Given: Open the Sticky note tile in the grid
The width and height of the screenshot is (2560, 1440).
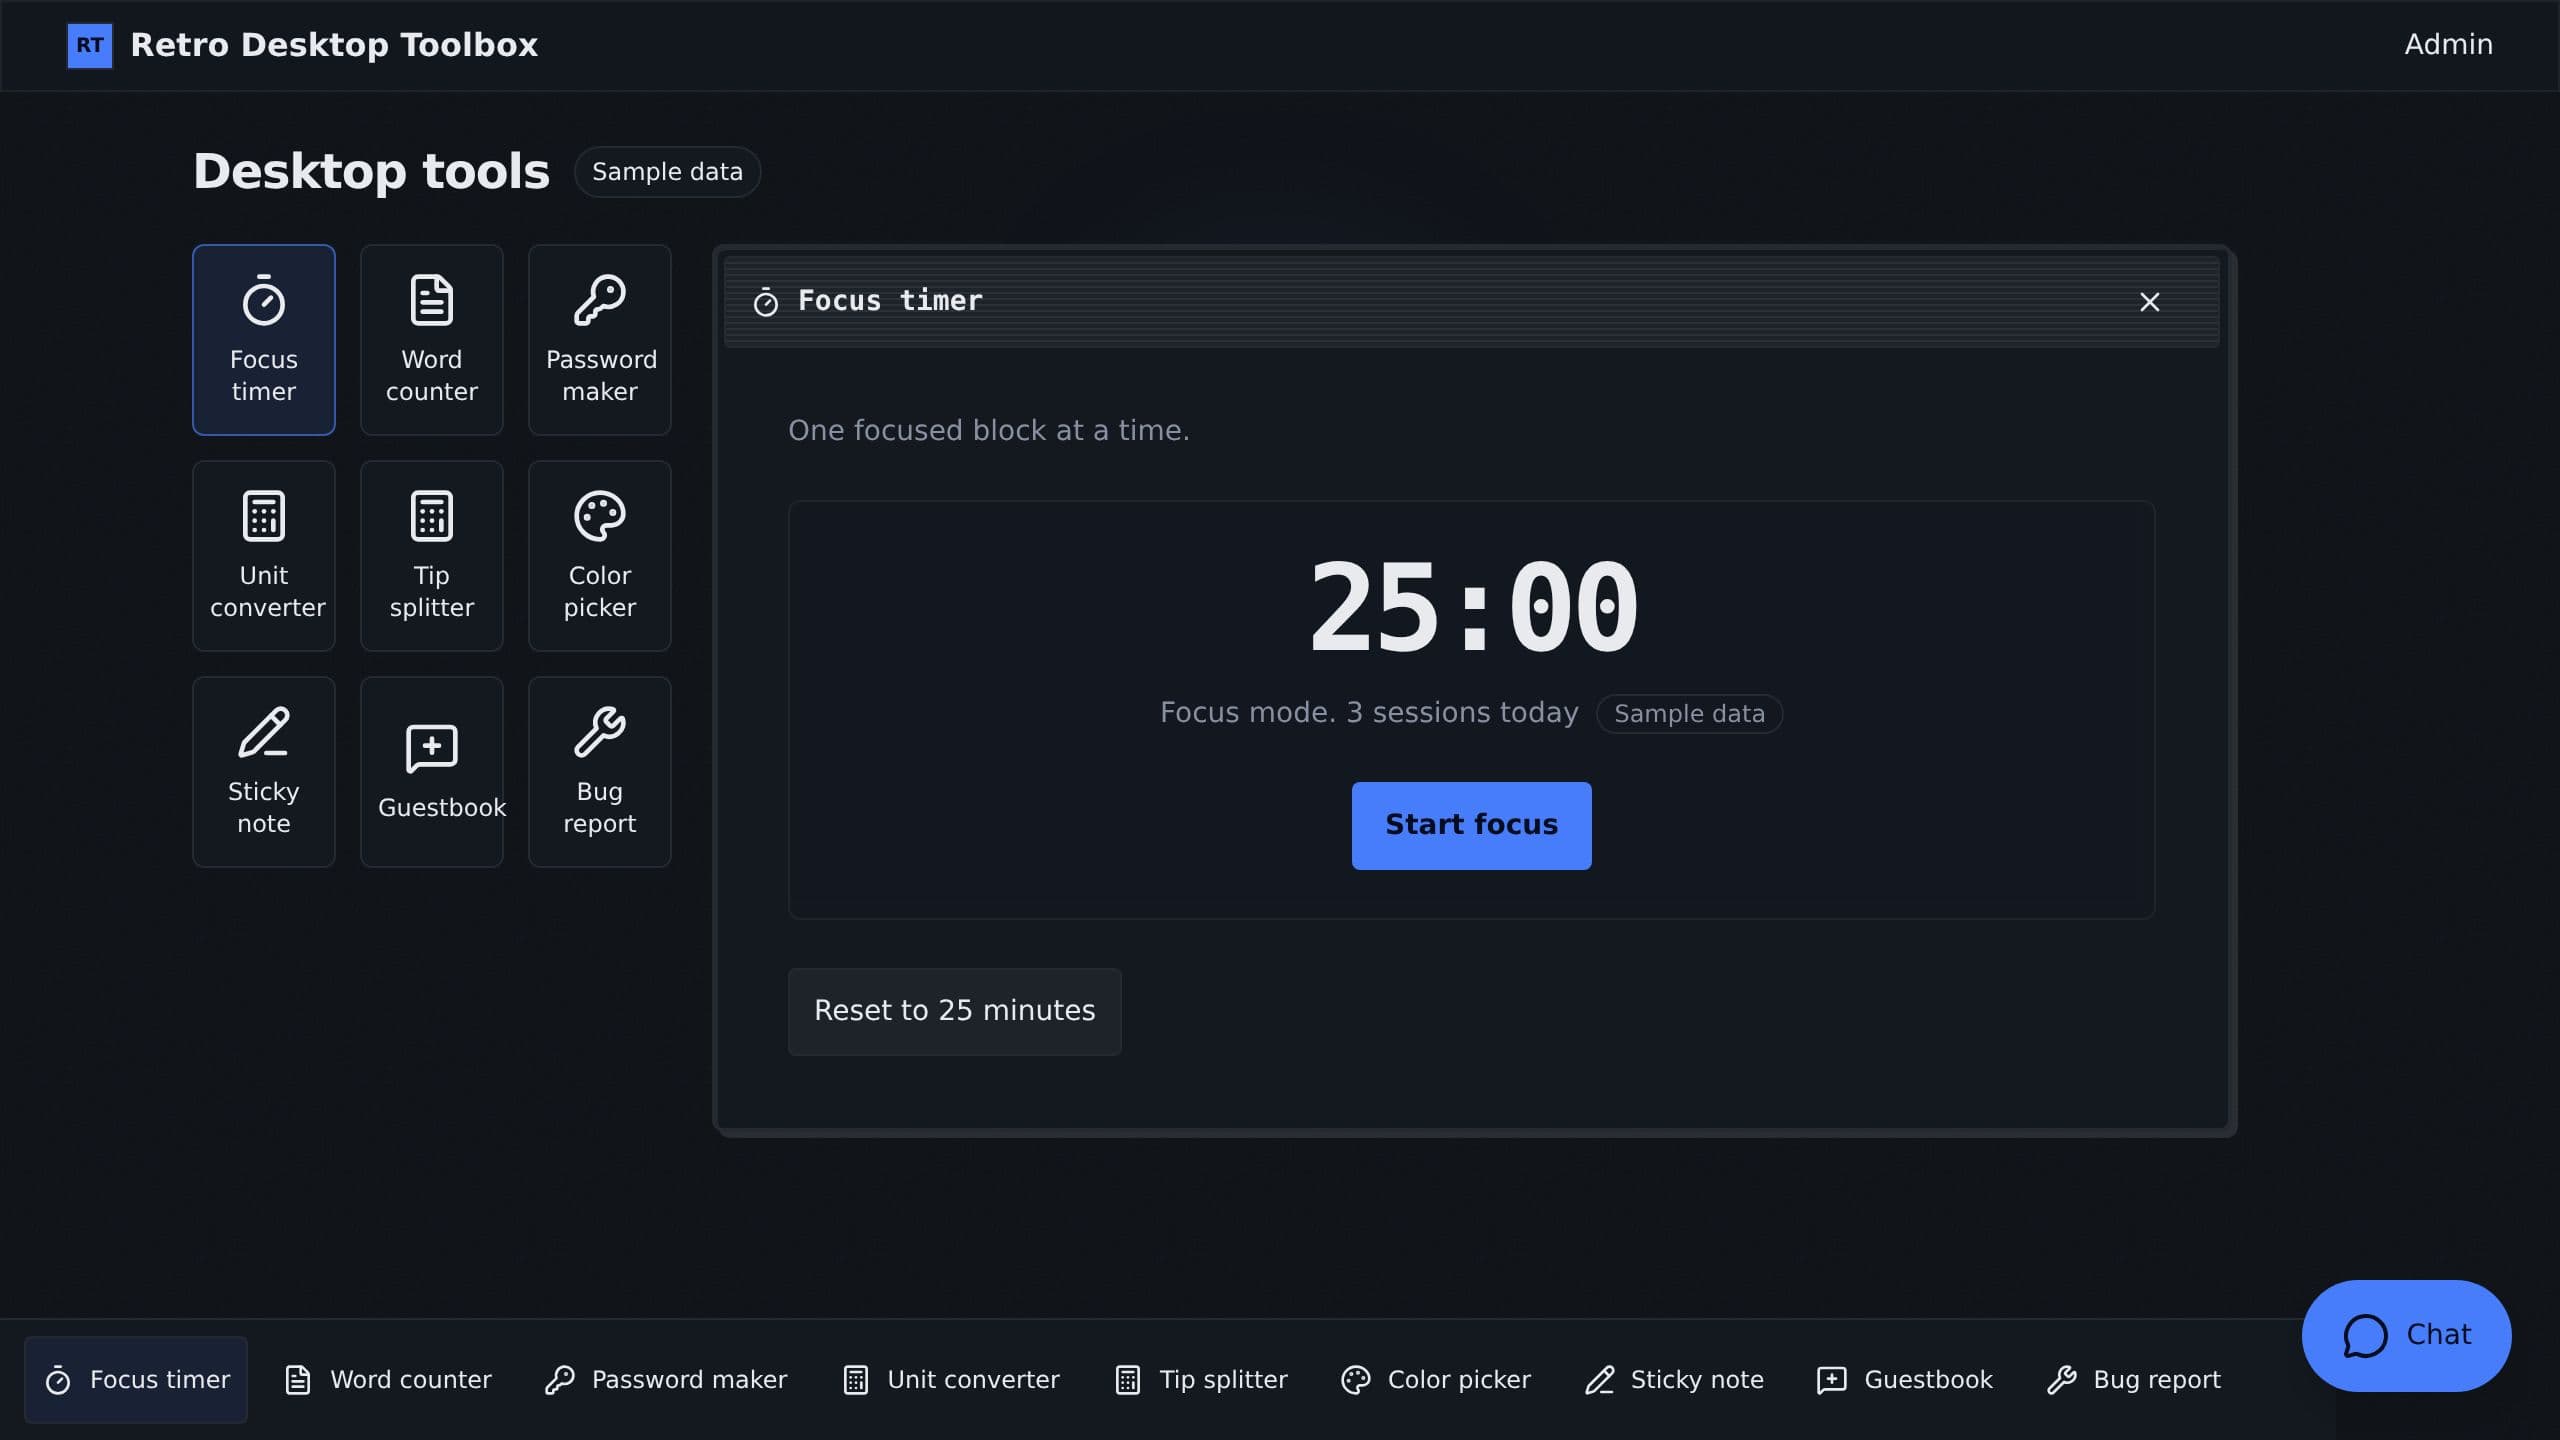Looking at the screenshot, I should pos(263,772).
